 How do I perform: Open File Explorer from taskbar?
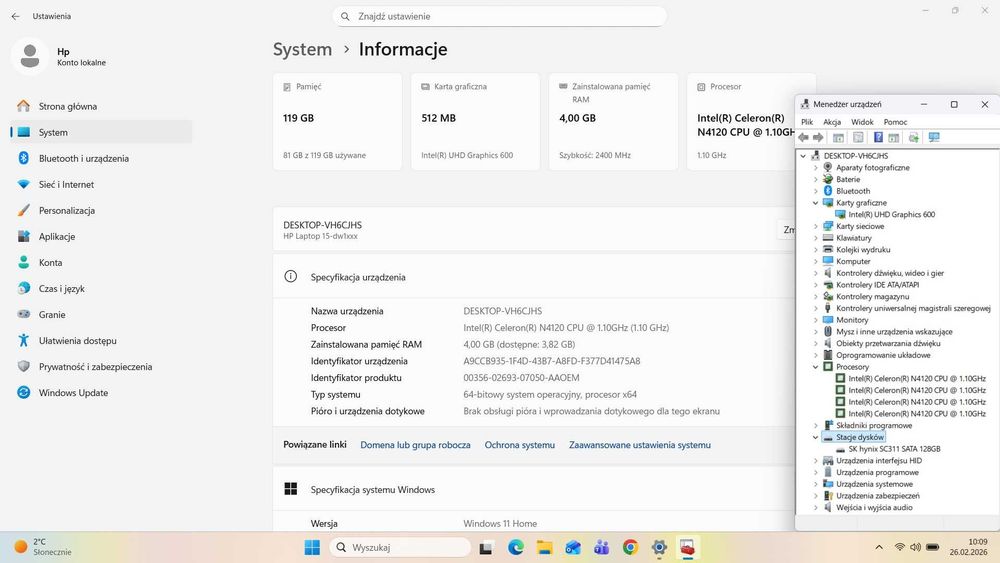(544, 547)
